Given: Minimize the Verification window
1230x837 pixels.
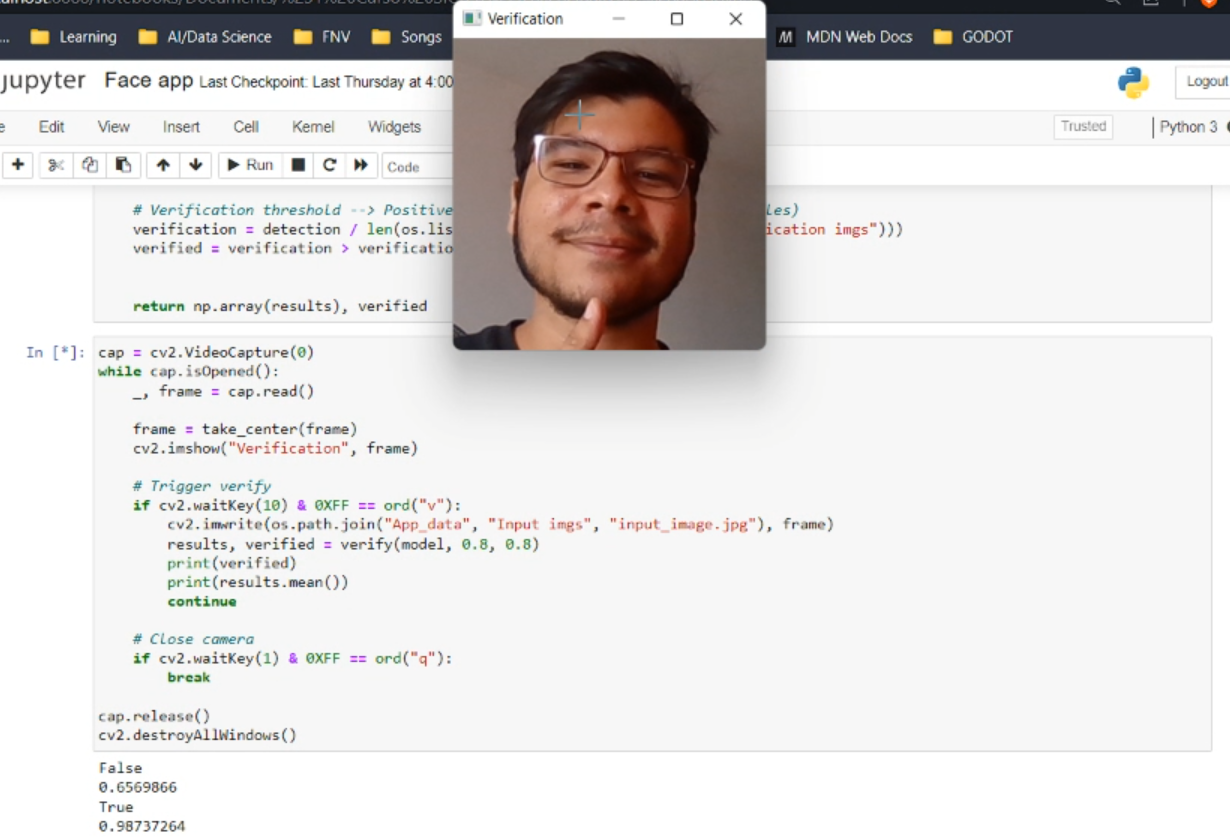Looking at the screenshot, I should click(618, 19).
